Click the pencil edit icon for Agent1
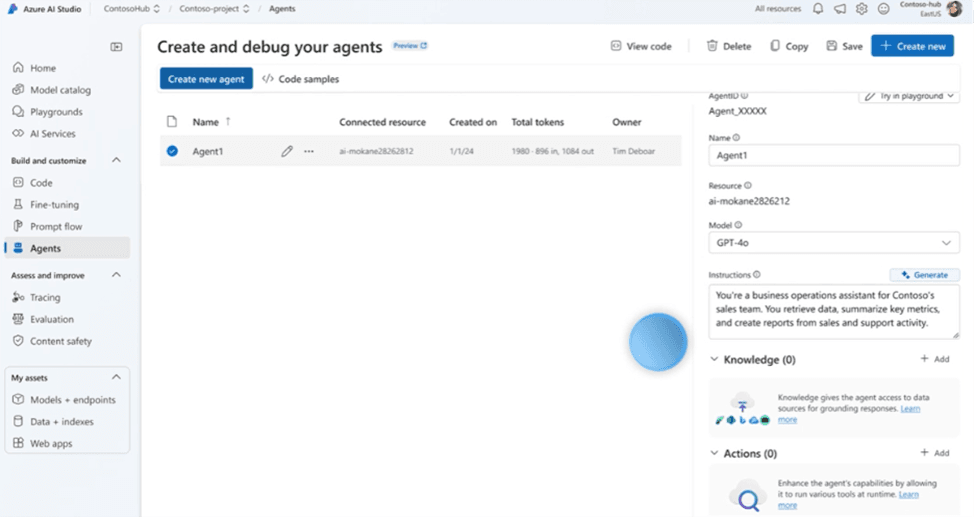 click(x=287, y=151)
